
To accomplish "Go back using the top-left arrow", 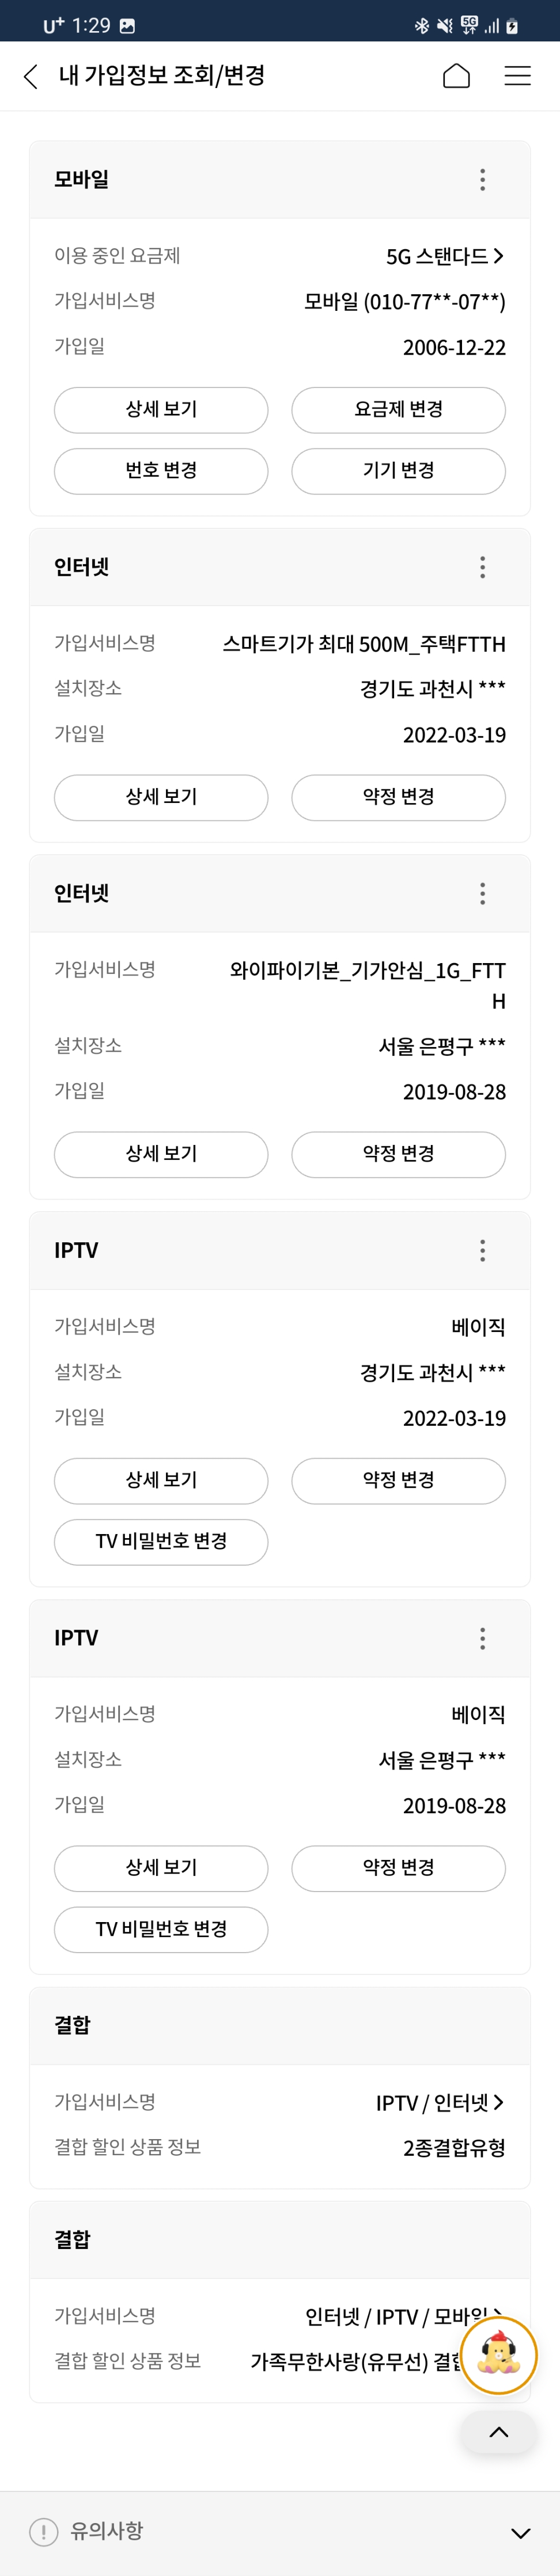I will [31, 76].
